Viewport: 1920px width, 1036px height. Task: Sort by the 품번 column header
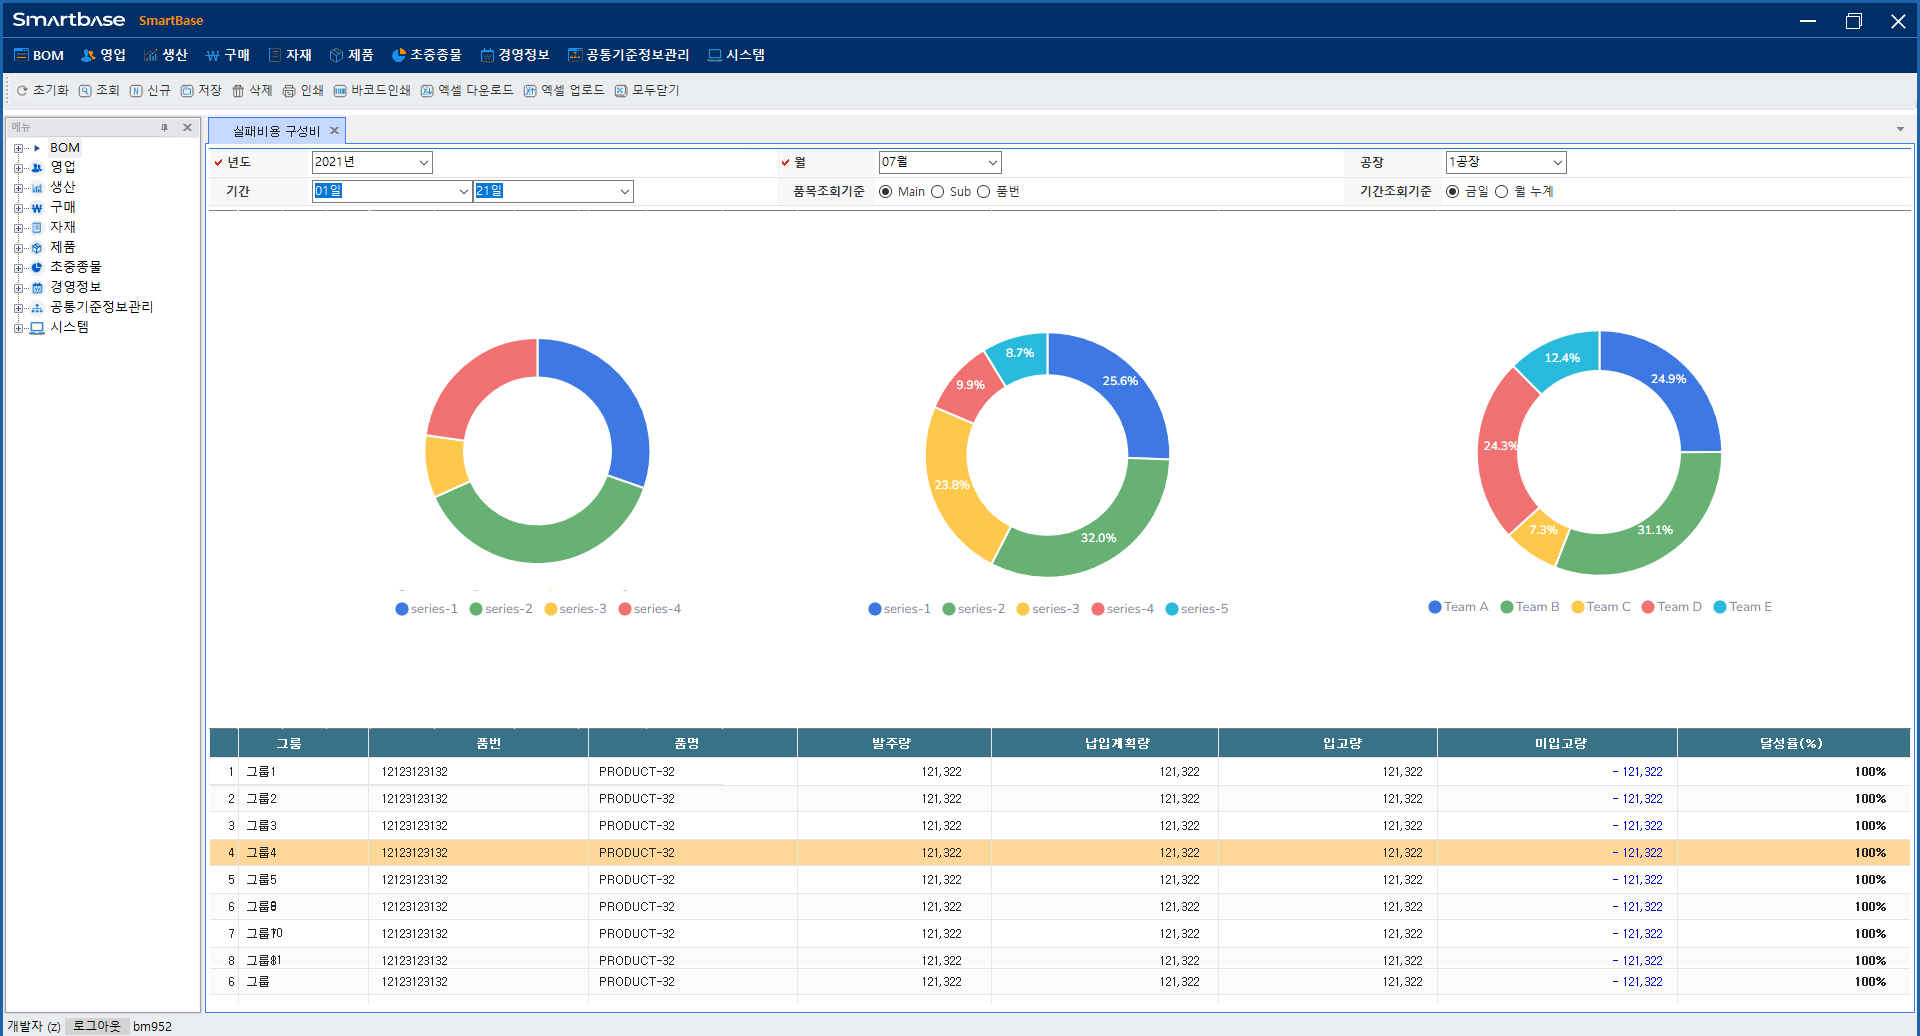point(488,743)
